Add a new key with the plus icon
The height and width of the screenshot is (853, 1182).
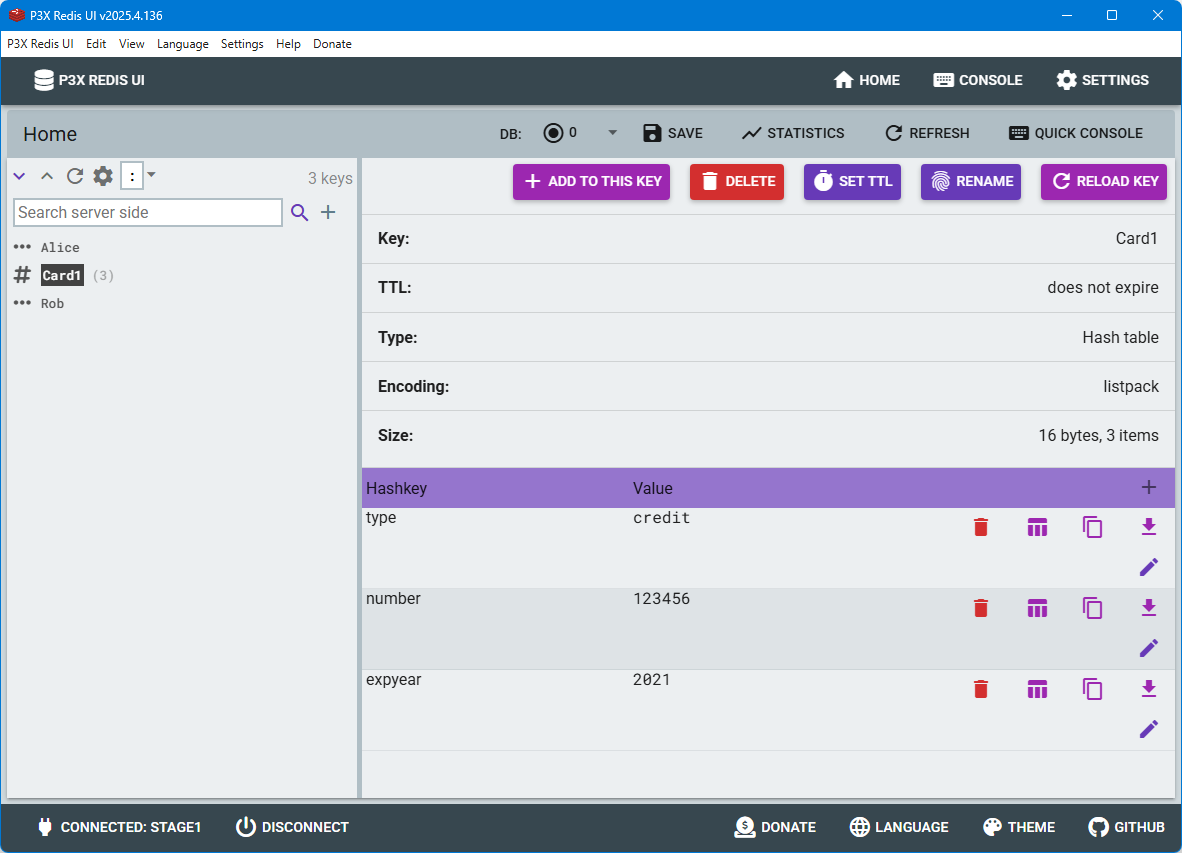(326, 212)
